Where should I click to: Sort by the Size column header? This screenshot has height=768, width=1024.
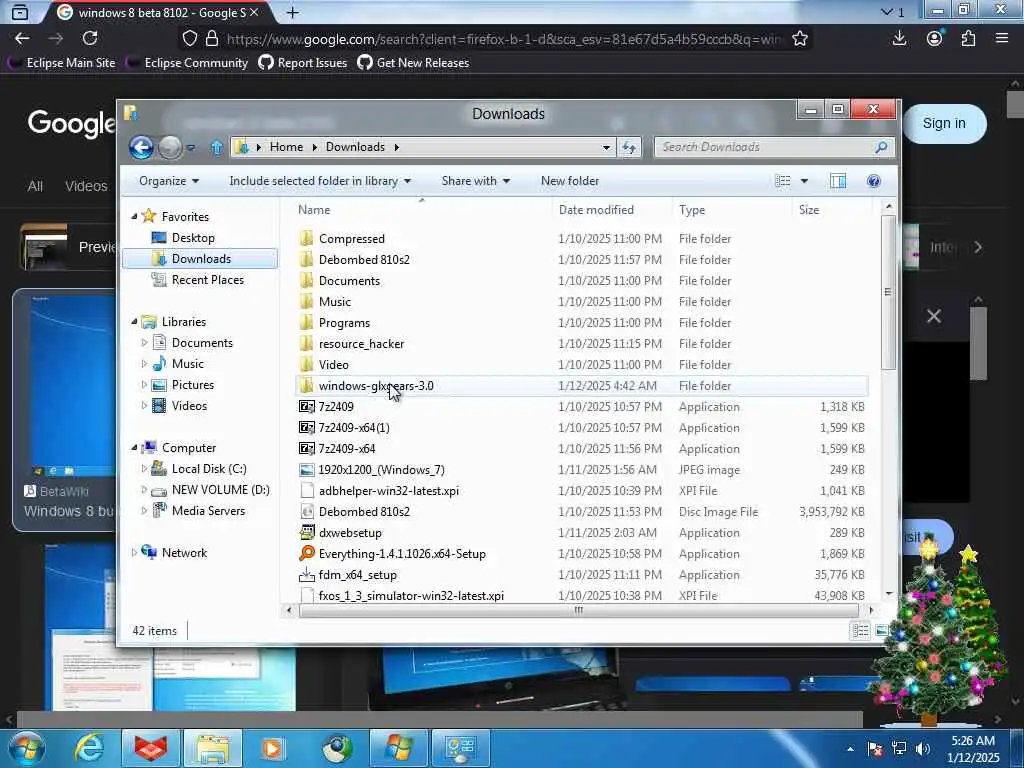(x=808, y=210)
